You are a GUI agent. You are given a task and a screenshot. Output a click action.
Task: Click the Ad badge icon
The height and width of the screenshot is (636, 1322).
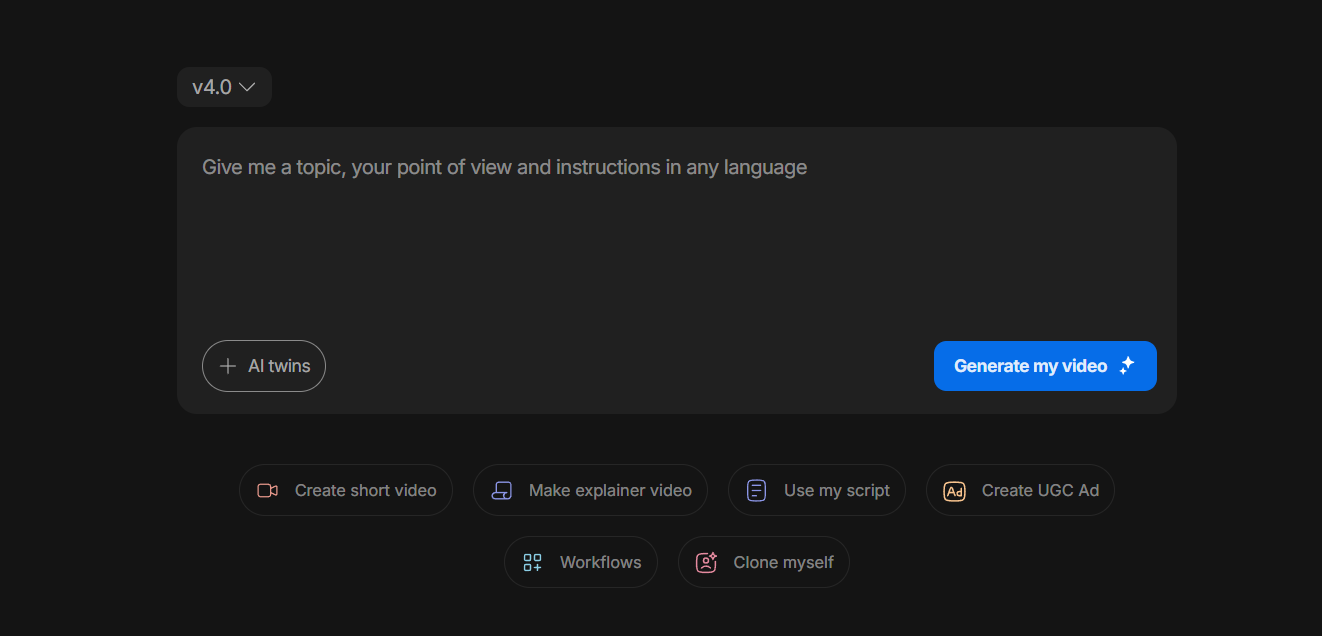click(x=955, y=491)
